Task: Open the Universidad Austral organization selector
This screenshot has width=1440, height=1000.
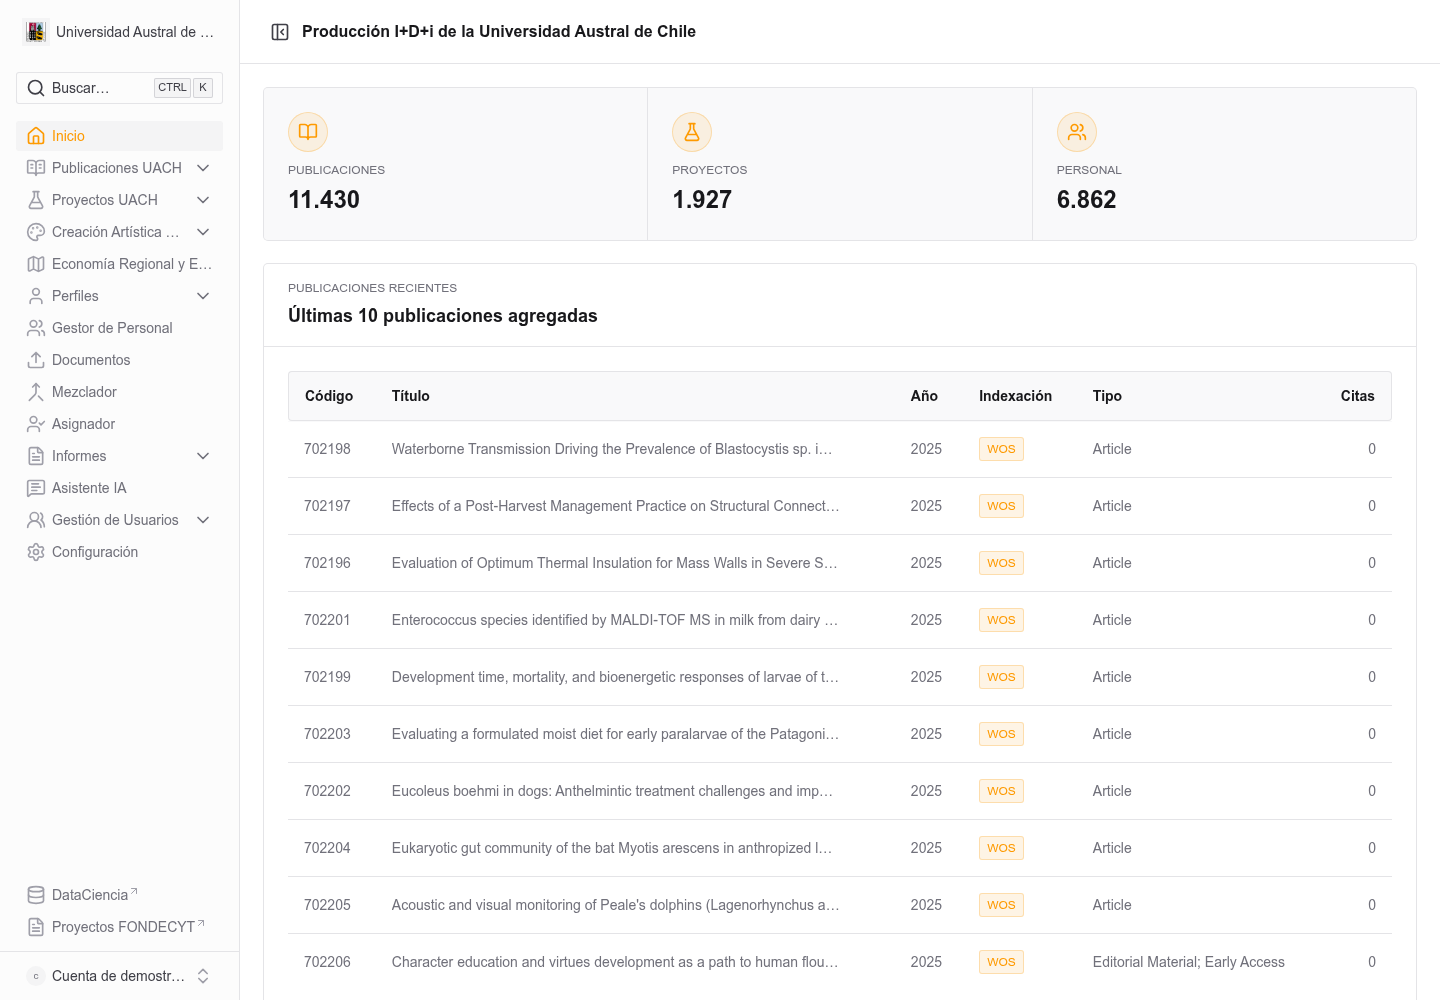Action: (119, 32)
